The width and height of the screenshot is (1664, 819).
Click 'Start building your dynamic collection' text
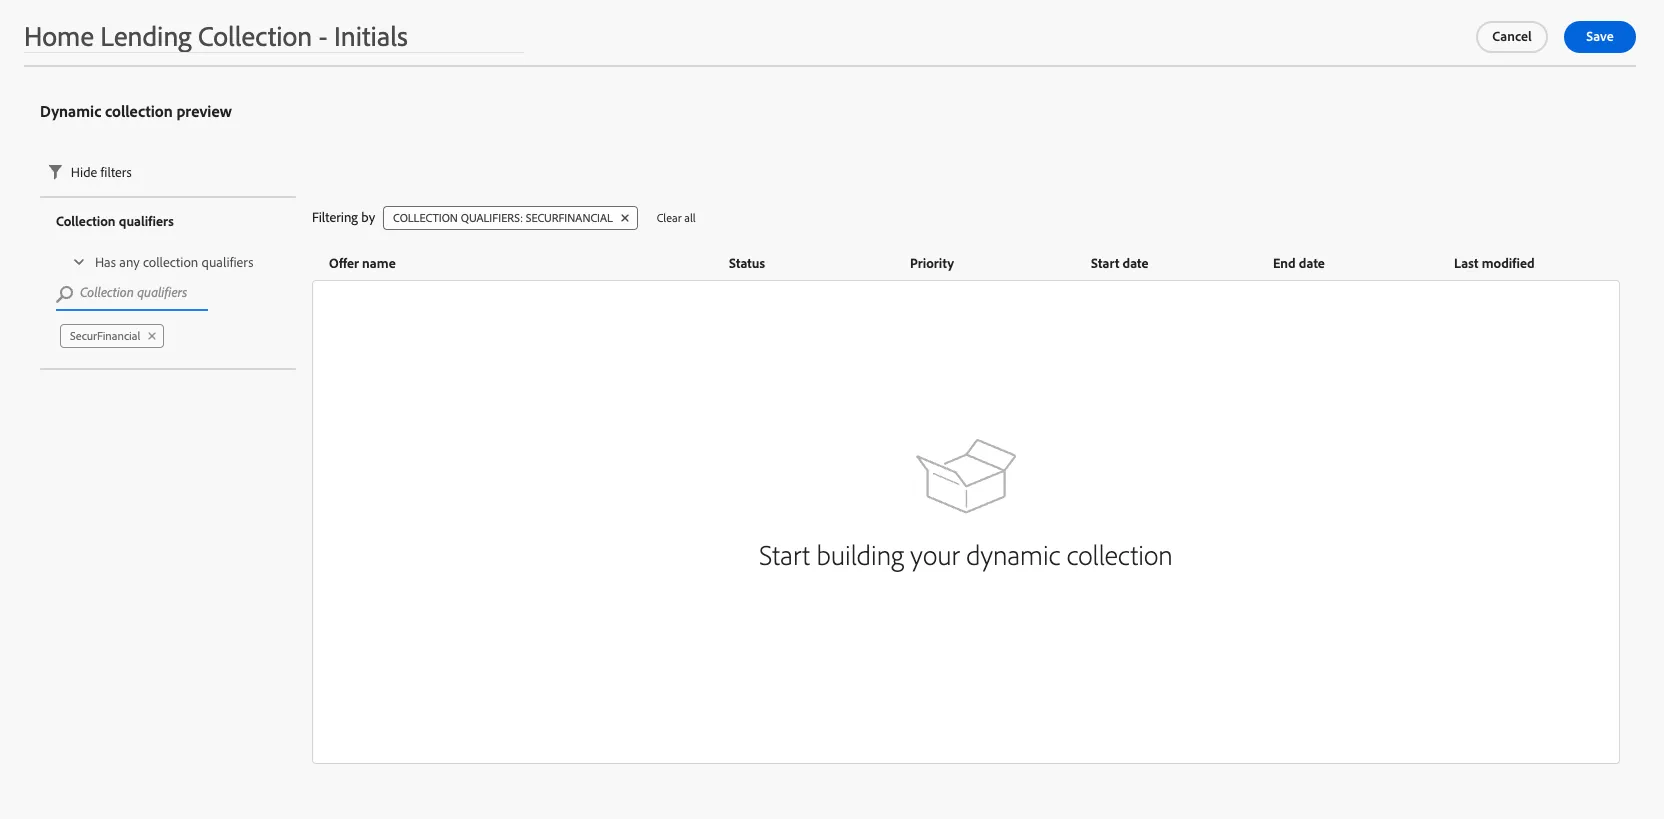click(965, 556)
